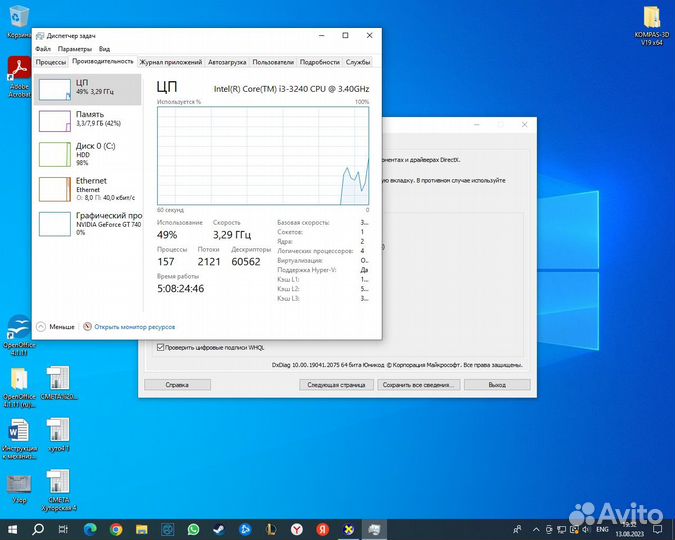Image resolution: width=675 pixels, height=540 pixels.
Task: Launch Google Chrome from the taskbar
Action: (x=116, y=529)
